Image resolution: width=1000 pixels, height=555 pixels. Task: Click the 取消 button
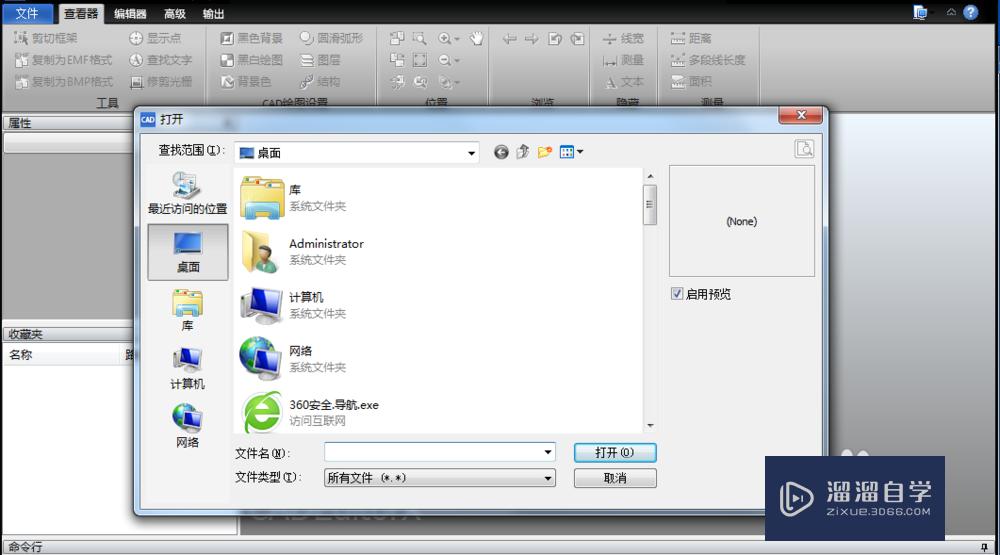(x=615, y=478)
